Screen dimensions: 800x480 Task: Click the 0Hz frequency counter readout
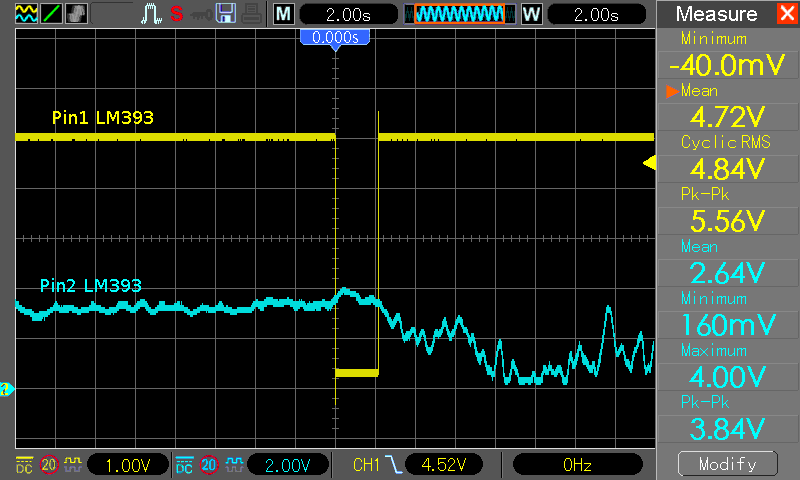click(x=577, y=465)
